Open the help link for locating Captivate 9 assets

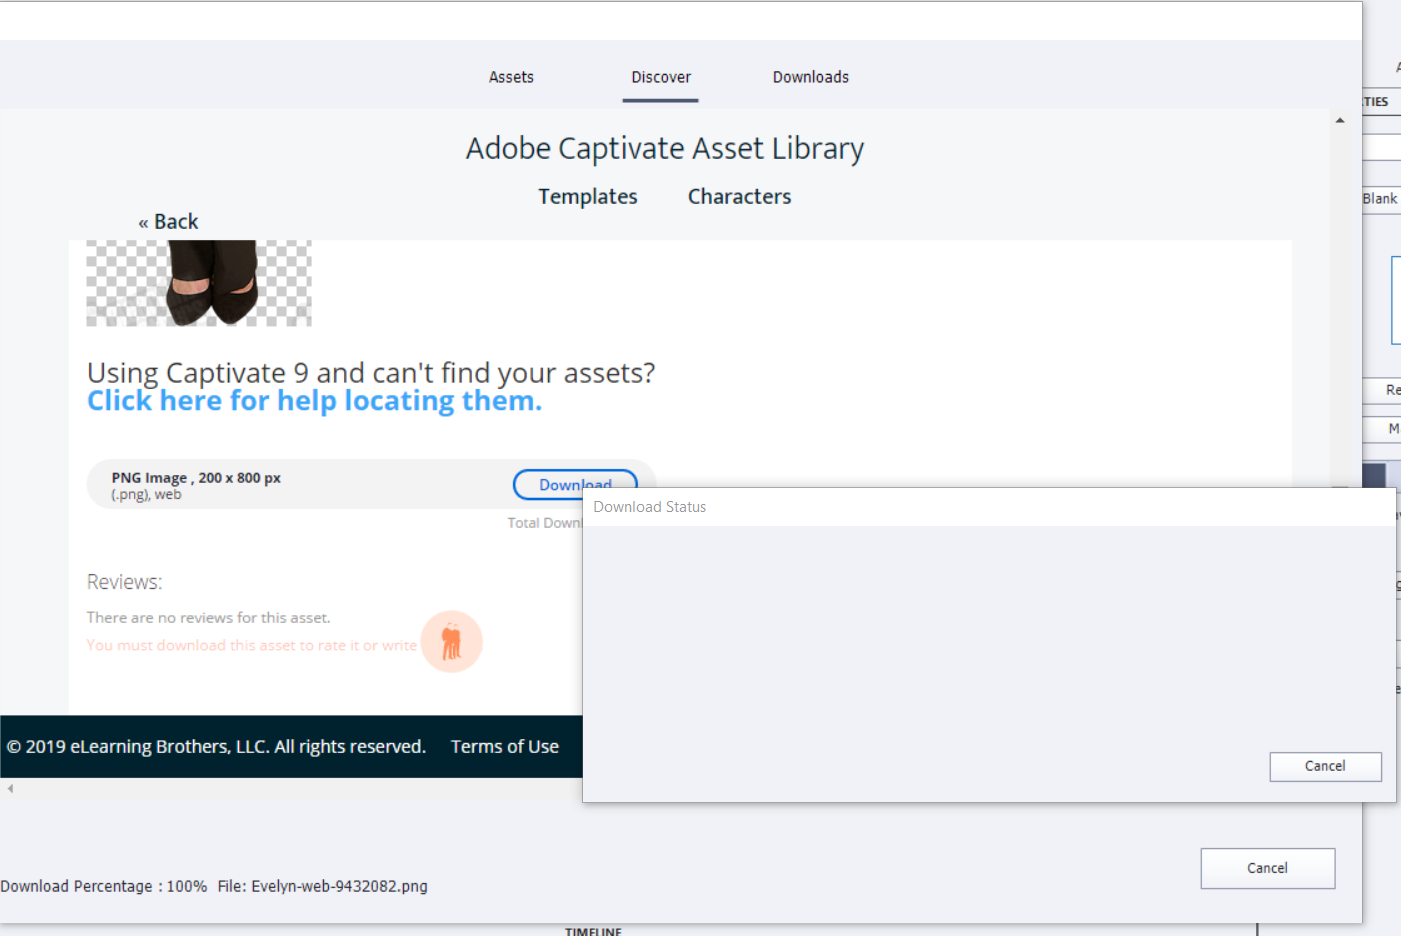(314, 400)
